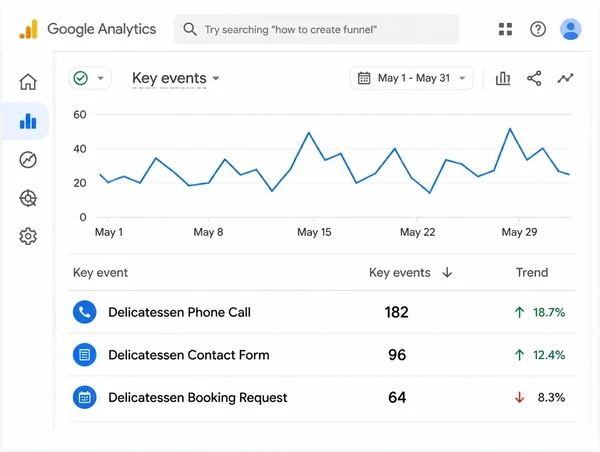Click the May 22 axis label

pos(417,232)
